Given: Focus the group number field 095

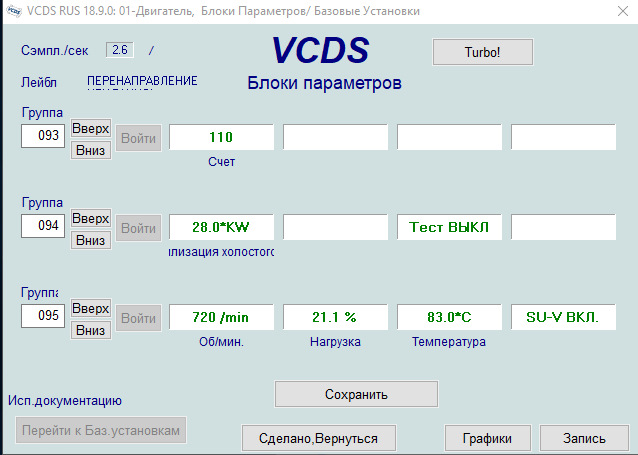Looking at the screenshot, I should pyautogui.click(x=43, y=315).
